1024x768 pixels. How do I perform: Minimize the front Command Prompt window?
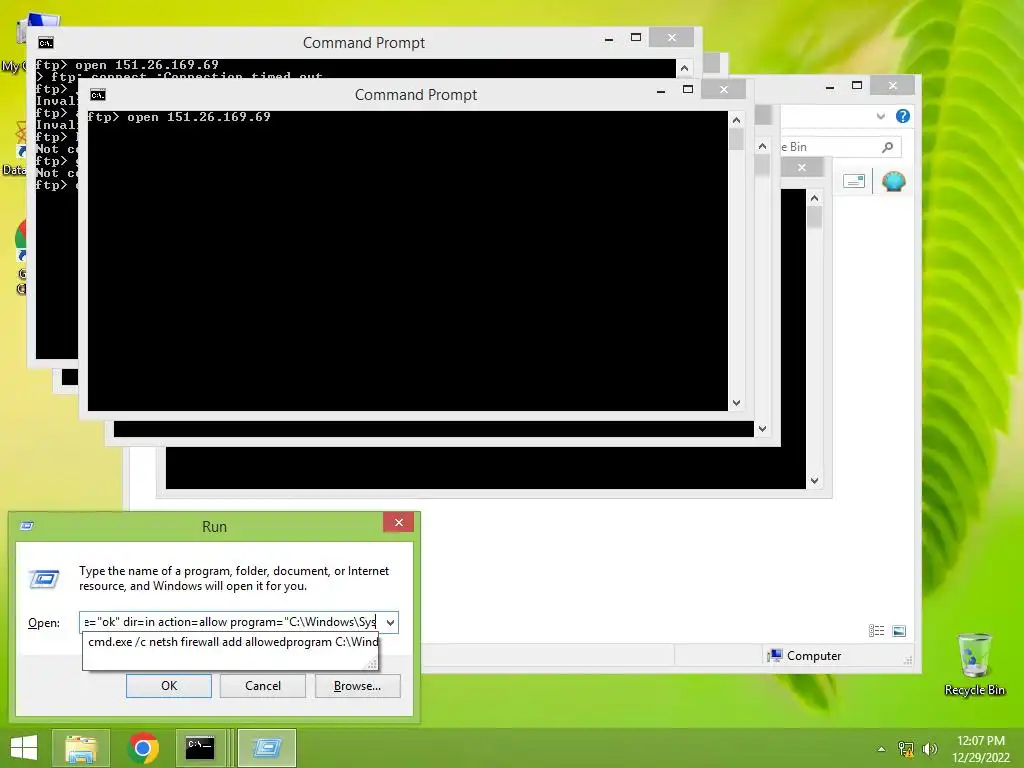661,91
